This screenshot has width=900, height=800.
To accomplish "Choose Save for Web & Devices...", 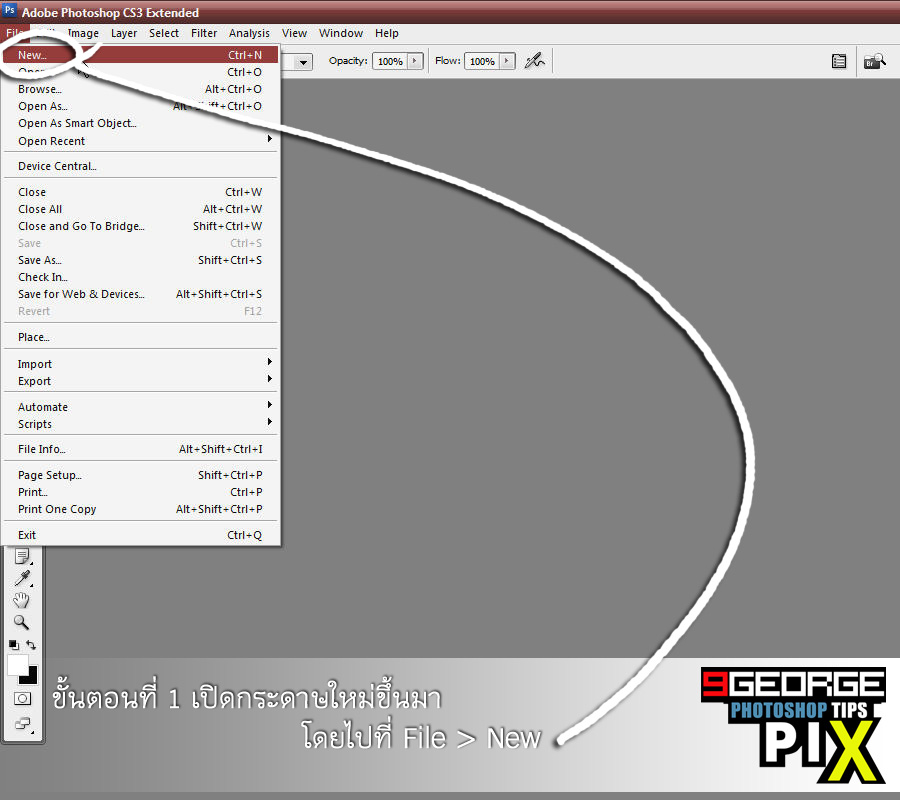I will (x=141, y=294).
